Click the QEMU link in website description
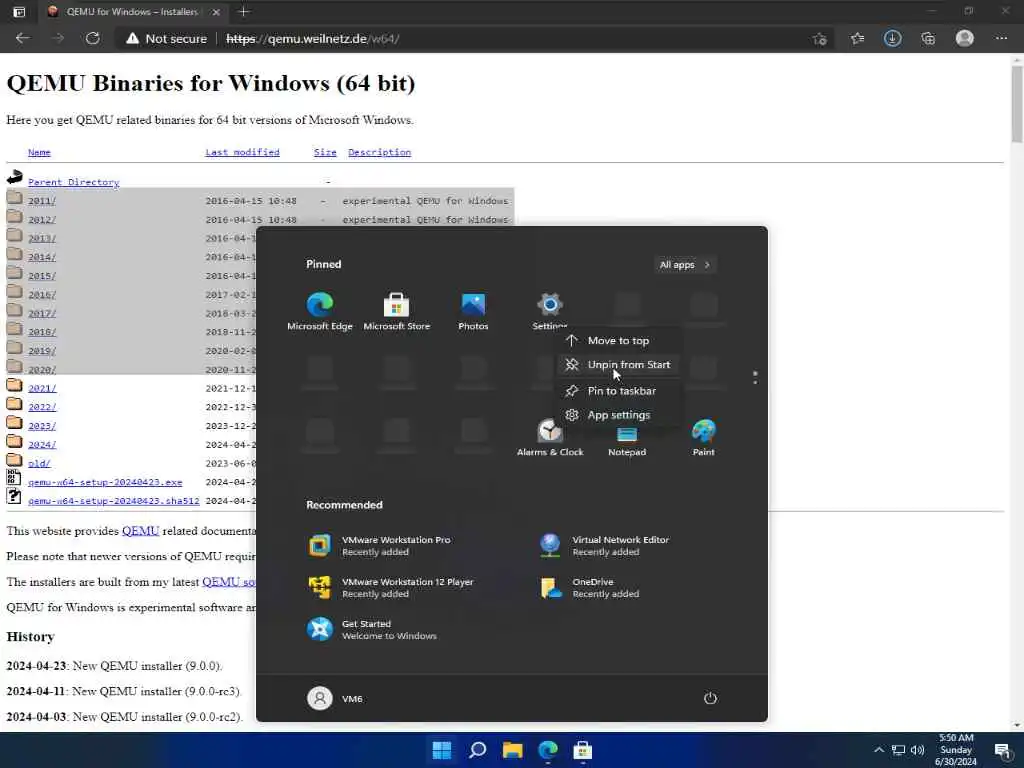Screen dimensions: 1024x768 [x=140, y=531]
